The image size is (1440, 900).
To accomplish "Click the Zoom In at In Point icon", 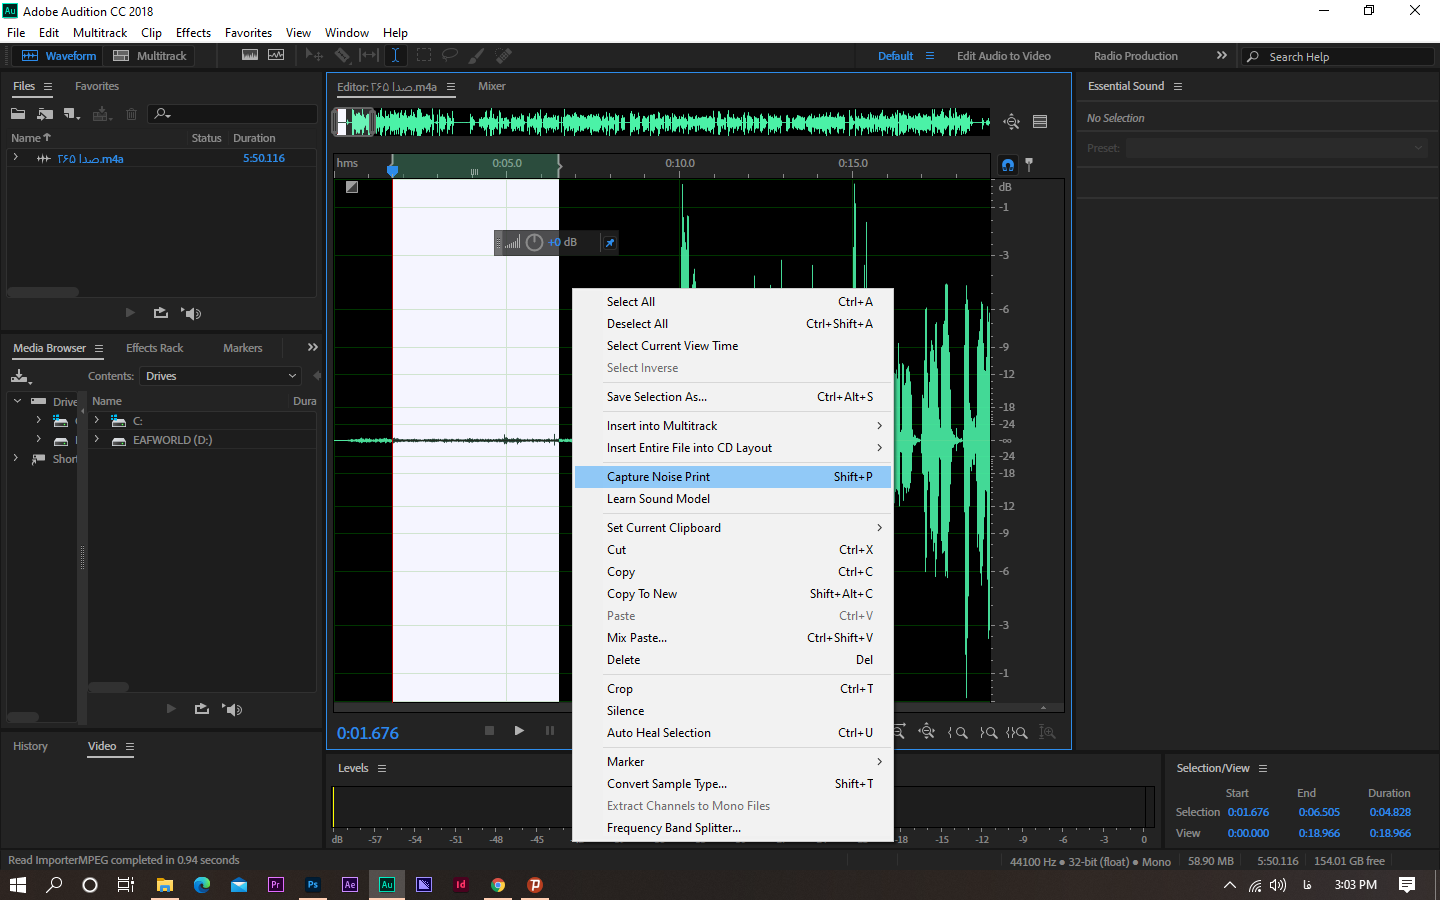I will point(958,732).
